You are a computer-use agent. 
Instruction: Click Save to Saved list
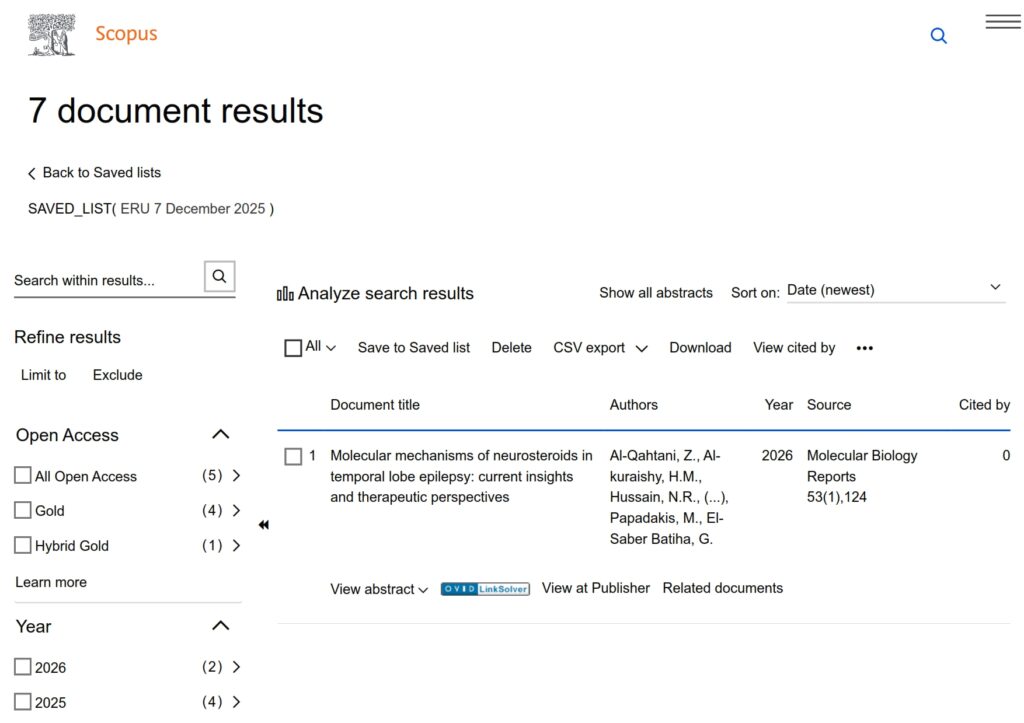[414, 348]
